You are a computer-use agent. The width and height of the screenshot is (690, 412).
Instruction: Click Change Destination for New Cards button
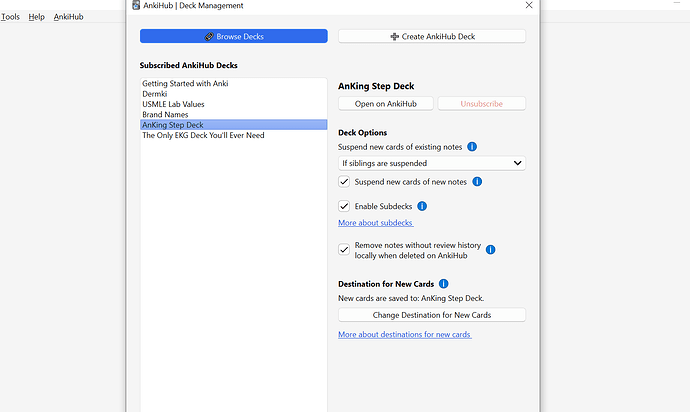[x=432, y=315]
